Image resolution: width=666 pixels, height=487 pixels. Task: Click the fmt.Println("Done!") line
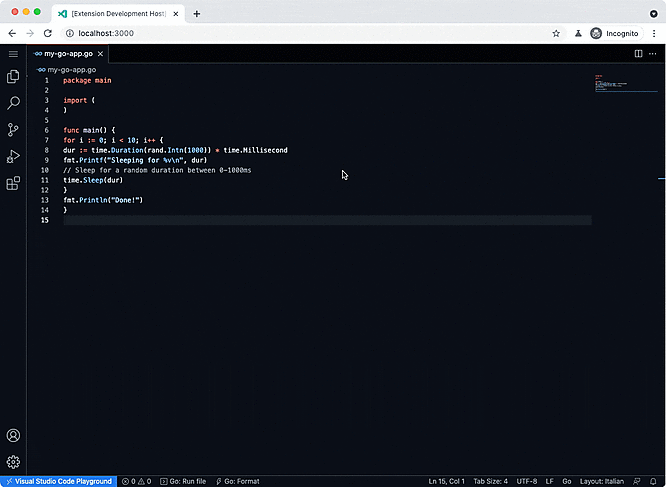pyautogui.click(x=103, y=200)
